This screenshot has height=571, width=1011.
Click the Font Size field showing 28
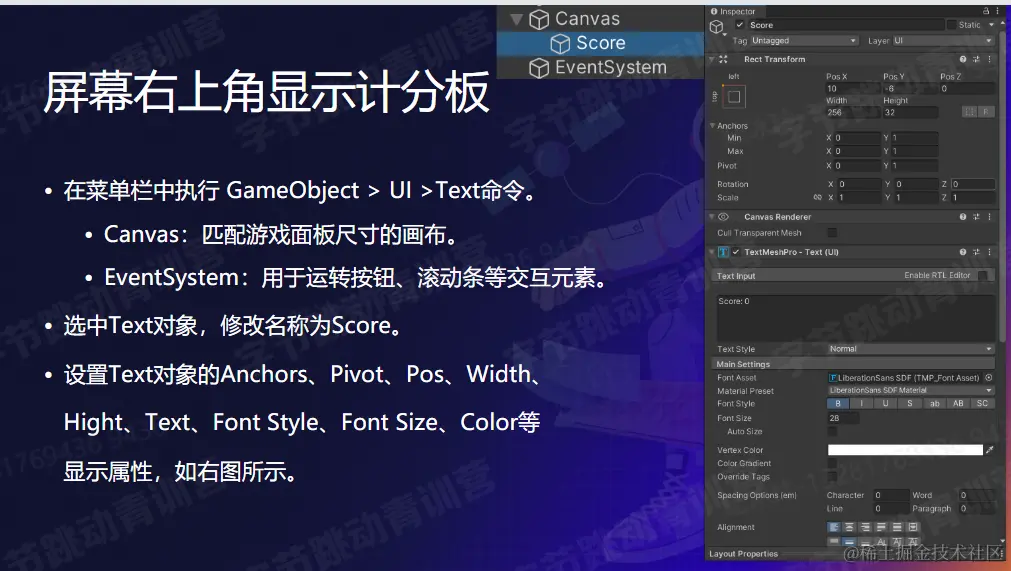coord(843,418)
